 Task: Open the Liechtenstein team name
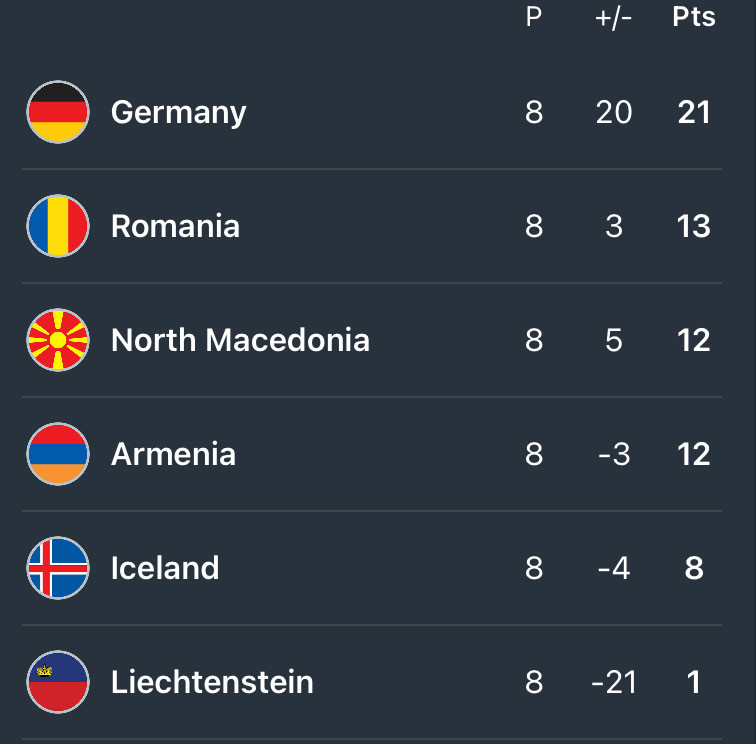point(212,682)
